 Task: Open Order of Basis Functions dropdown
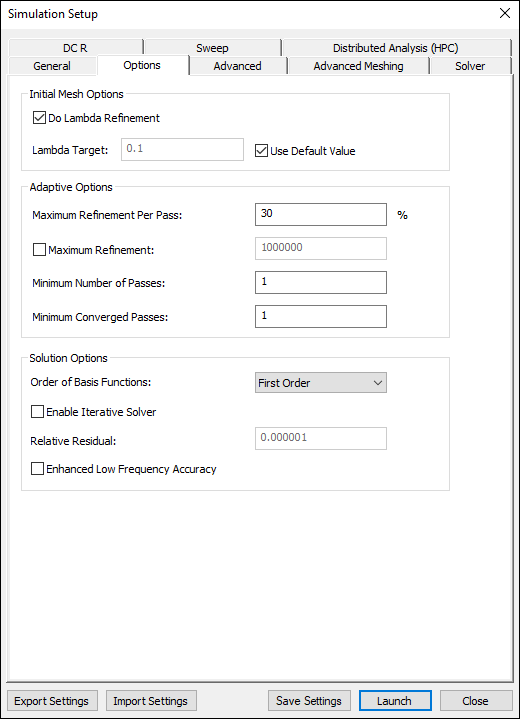(321, 382)
